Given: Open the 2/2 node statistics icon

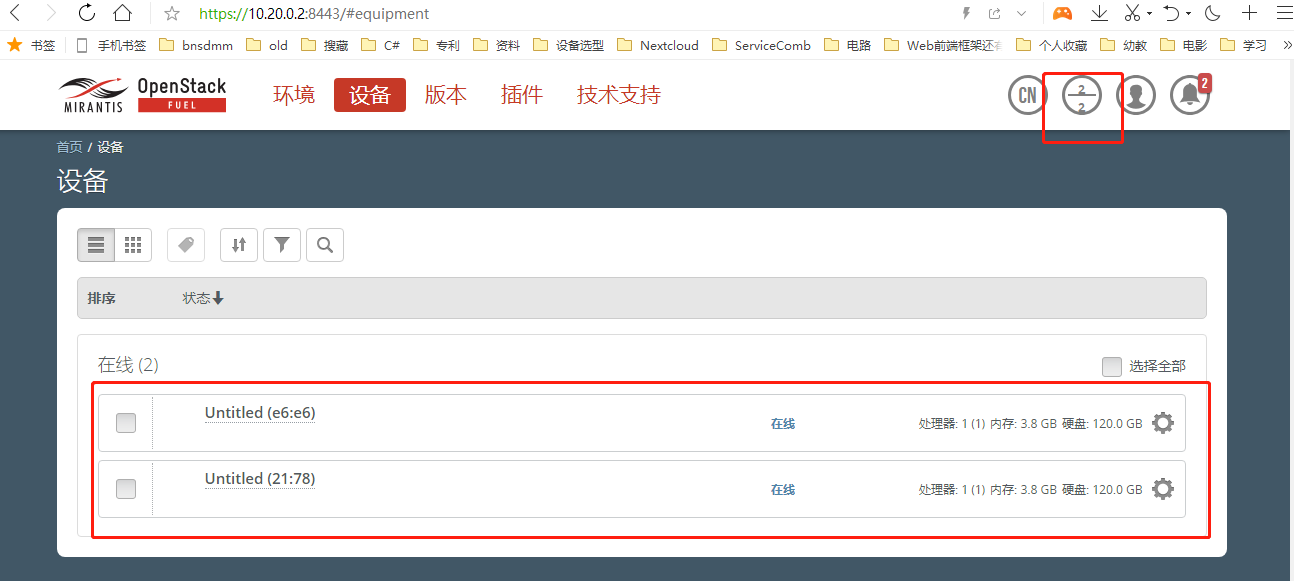Looking at the screenshot, I should click(1082, 95).
